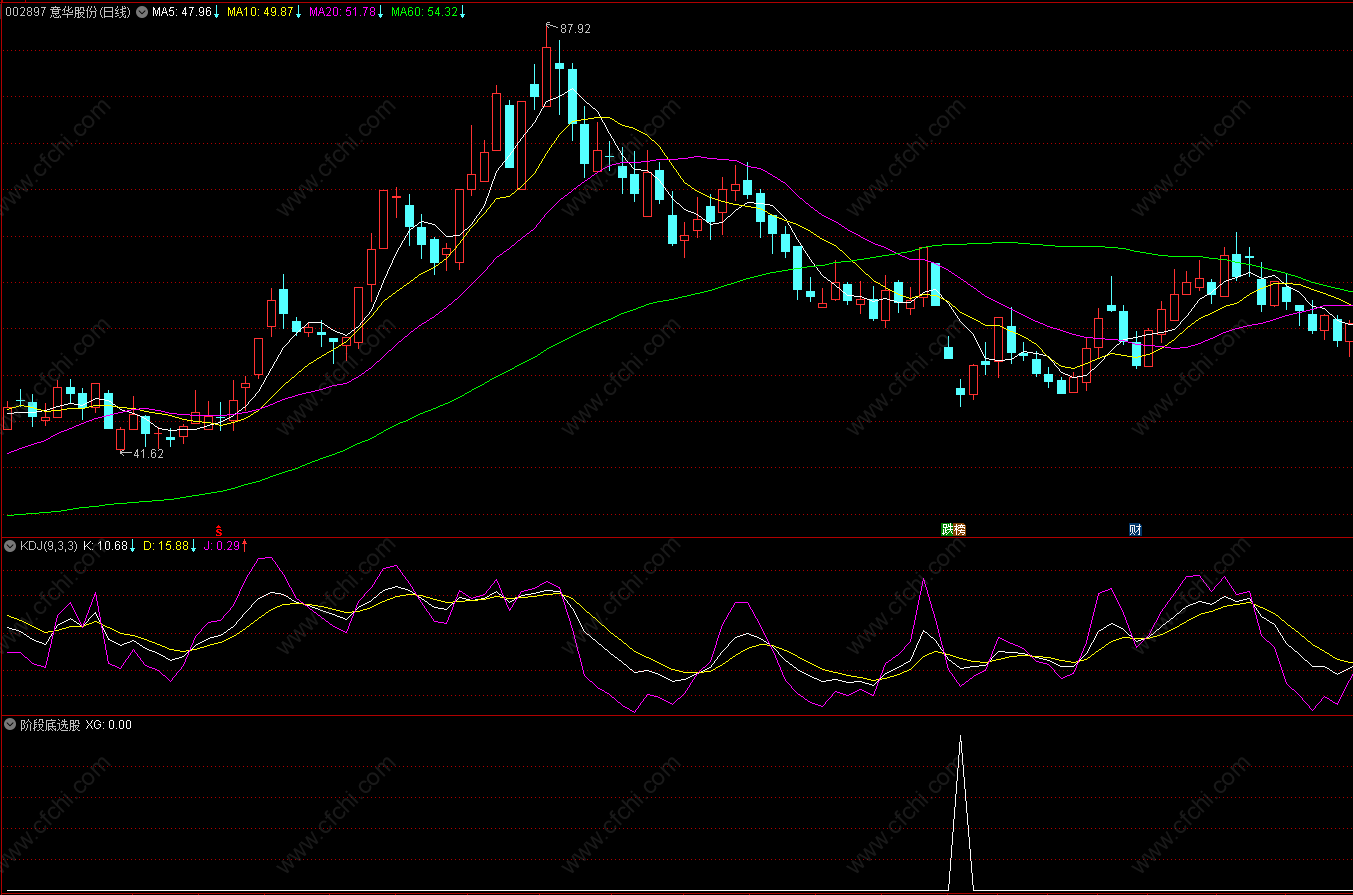Screen dimensions: 1353x895
Task: Open the dropdown next to the 意华股份 title
Action: 141,12
